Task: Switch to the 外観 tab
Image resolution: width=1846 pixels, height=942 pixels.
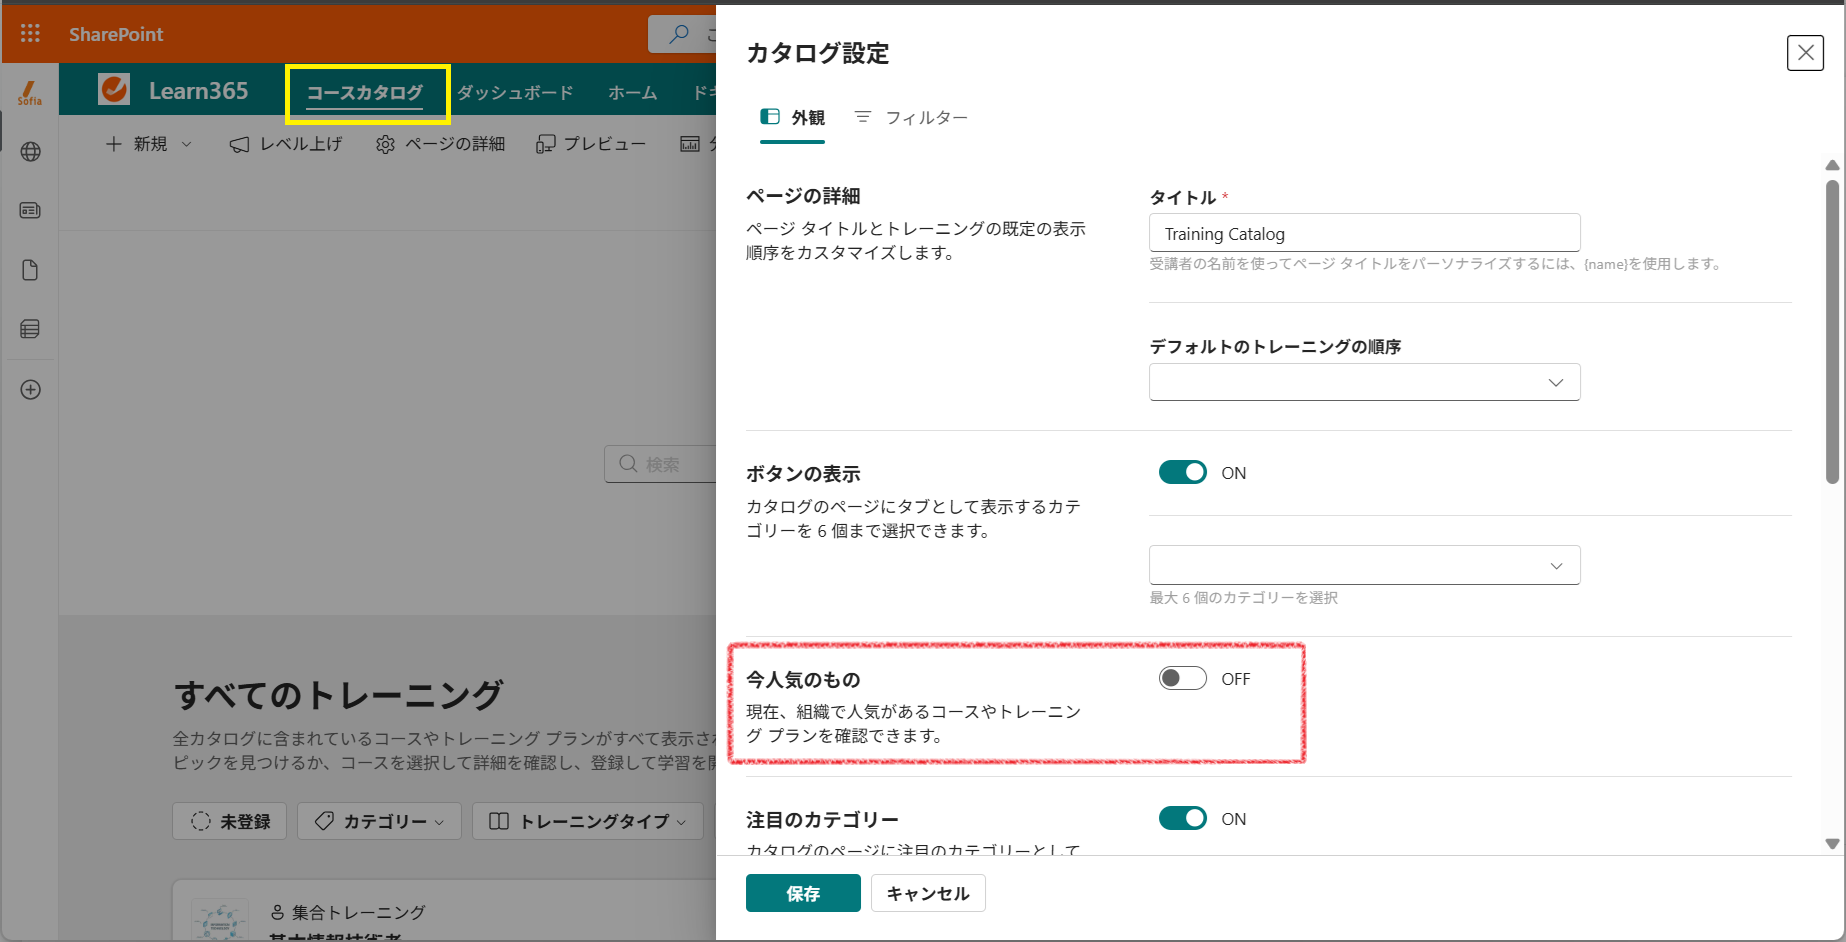Action: click(792, 118)
